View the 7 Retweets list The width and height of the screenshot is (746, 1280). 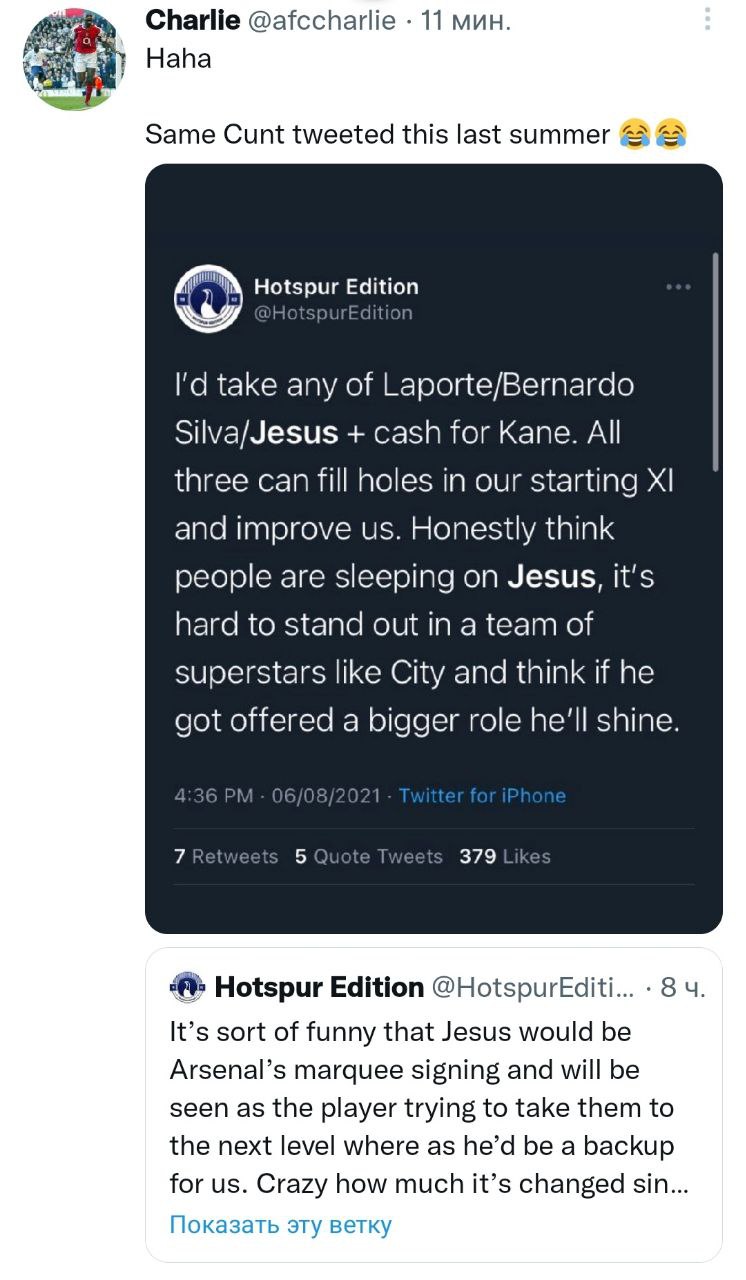pos(226,856)
